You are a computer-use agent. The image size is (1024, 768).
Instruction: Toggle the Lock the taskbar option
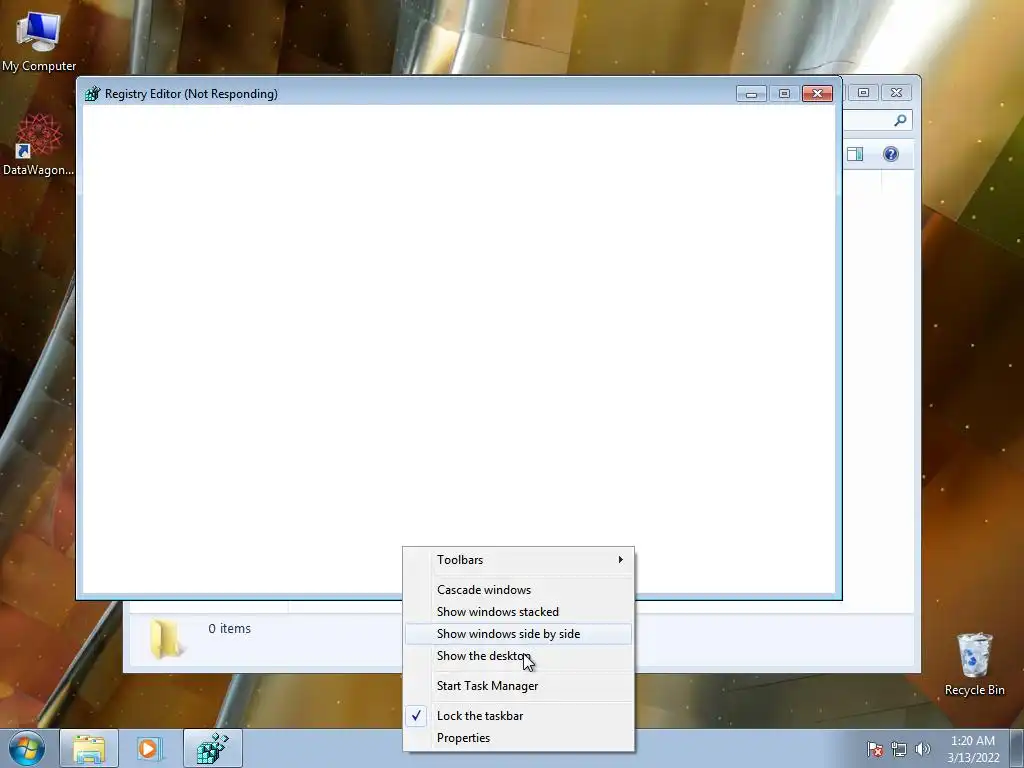tap(519, 716)
